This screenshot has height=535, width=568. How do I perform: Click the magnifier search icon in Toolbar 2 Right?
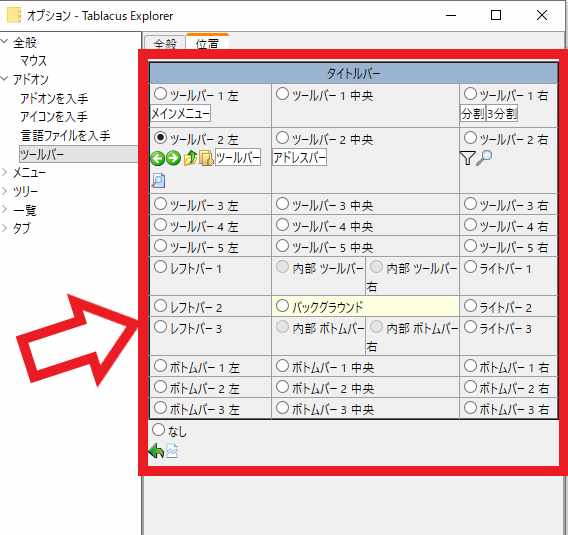pos(484,158)
